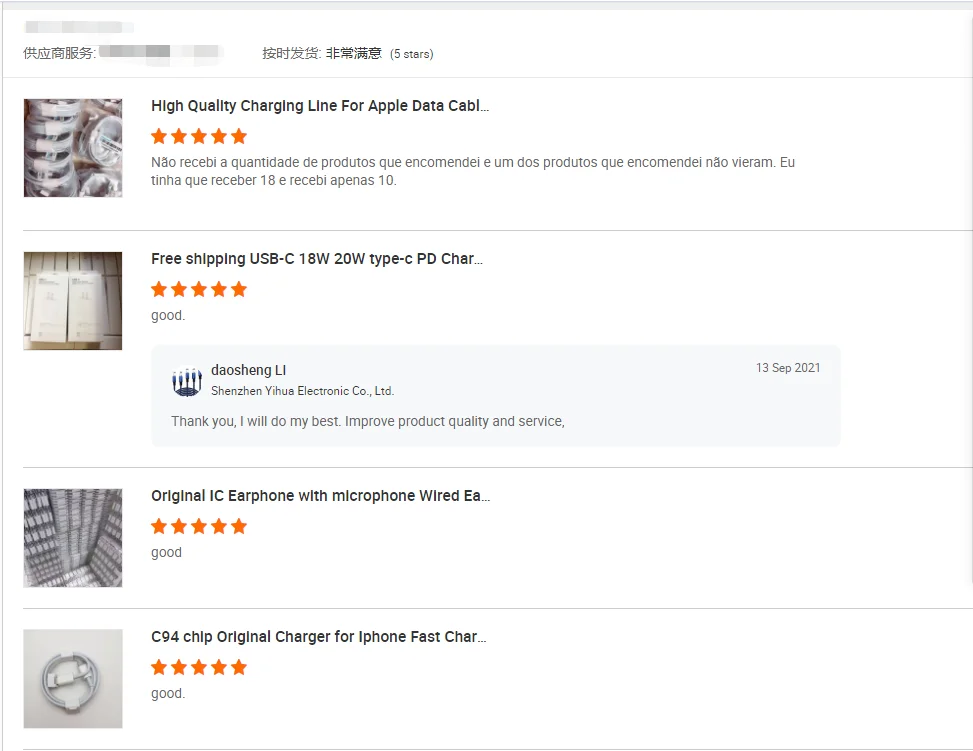The image size is (973, 751).
Task: Click daosheng LI's cable avatar icon
Action: click(187, 381)
